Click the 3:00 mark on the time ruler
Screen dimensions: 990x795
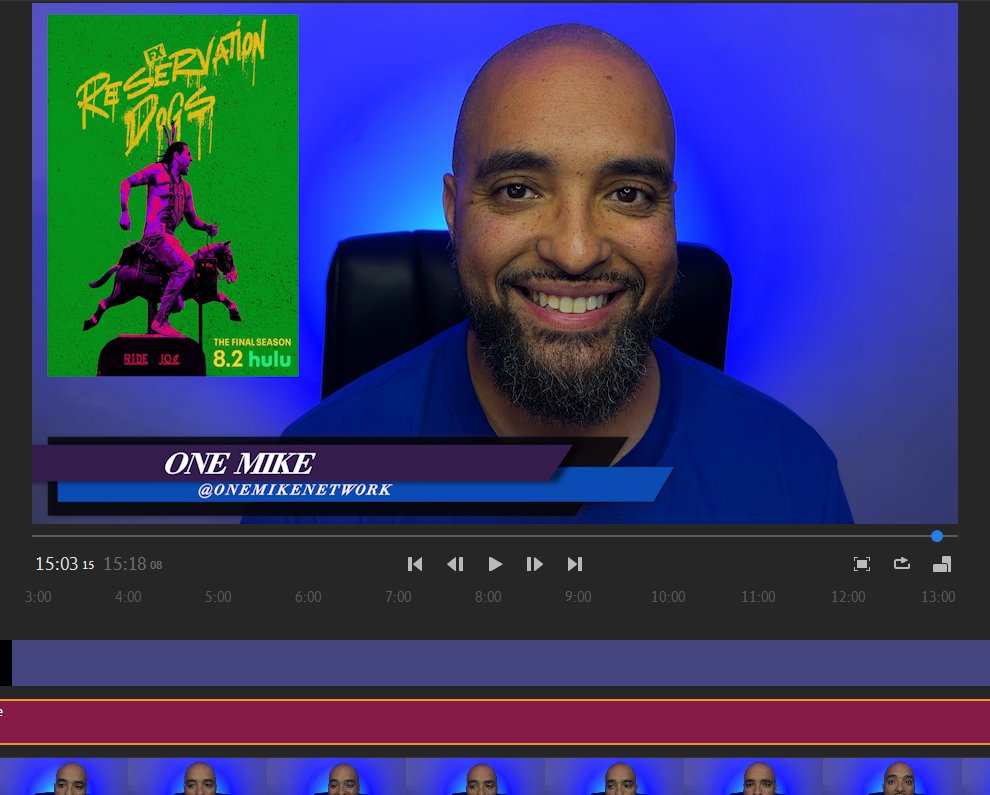[38, 597]
